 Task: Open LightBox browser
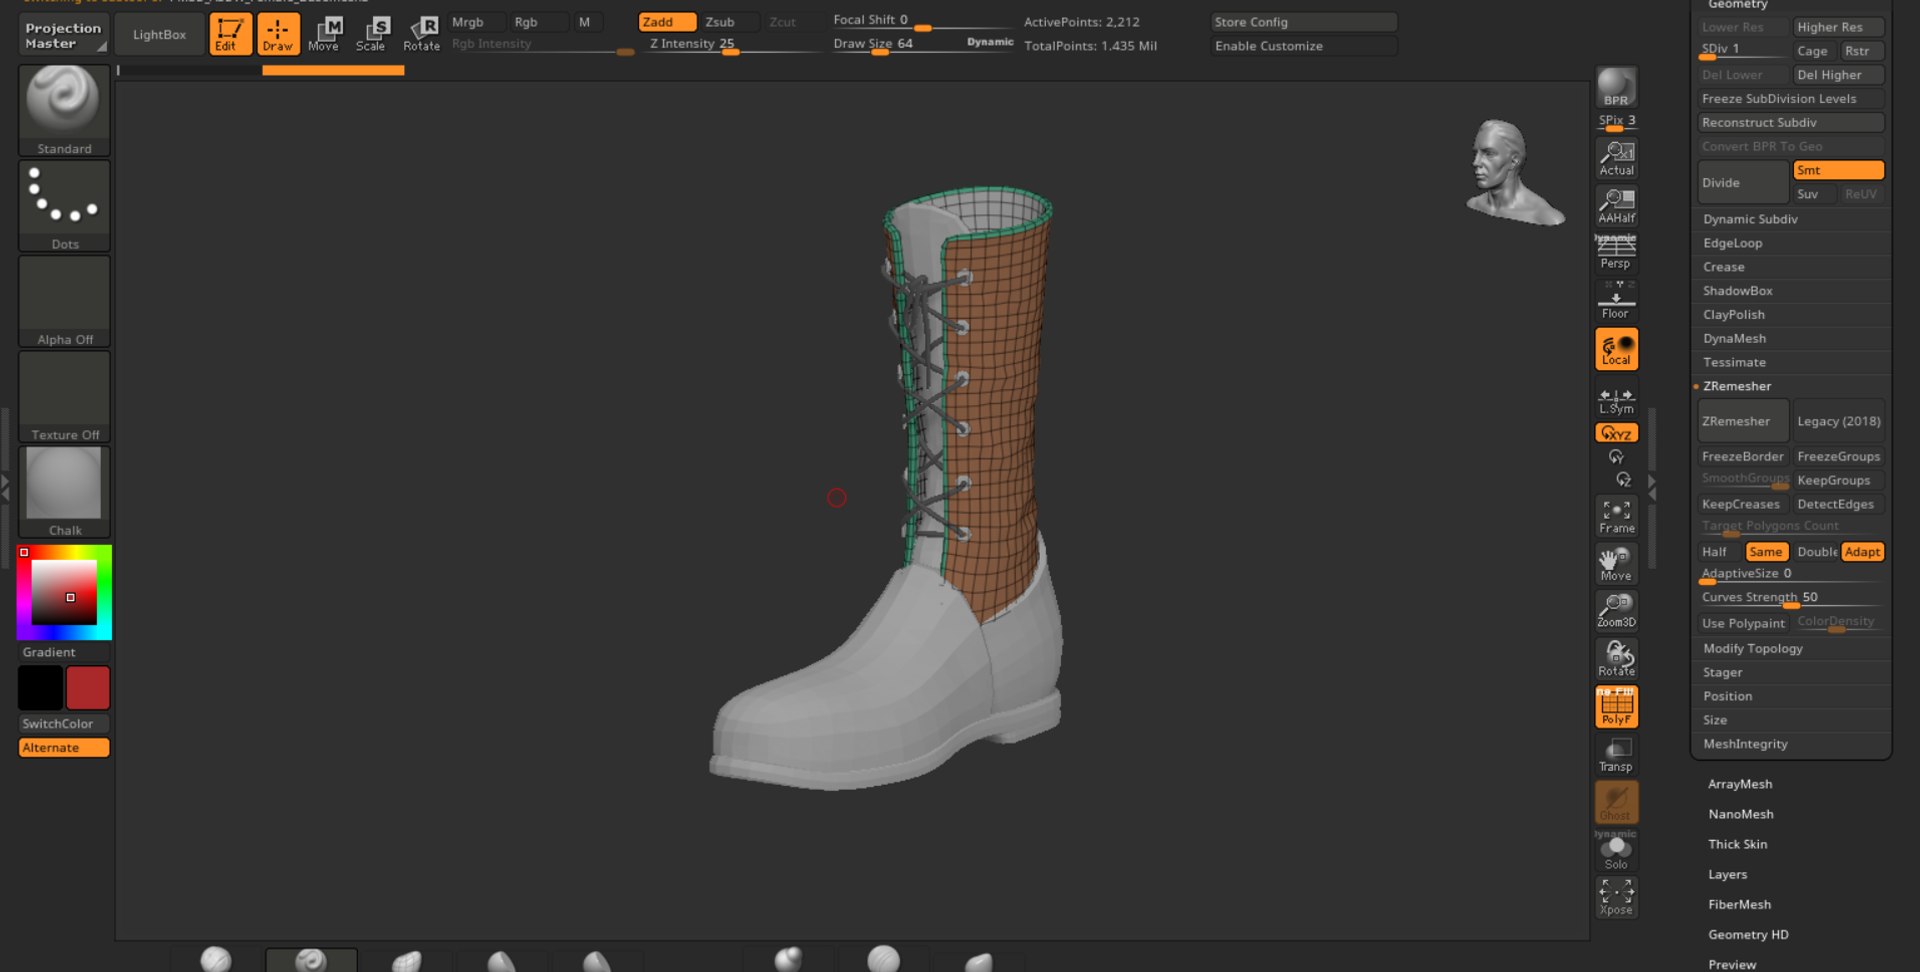[159, 35]
